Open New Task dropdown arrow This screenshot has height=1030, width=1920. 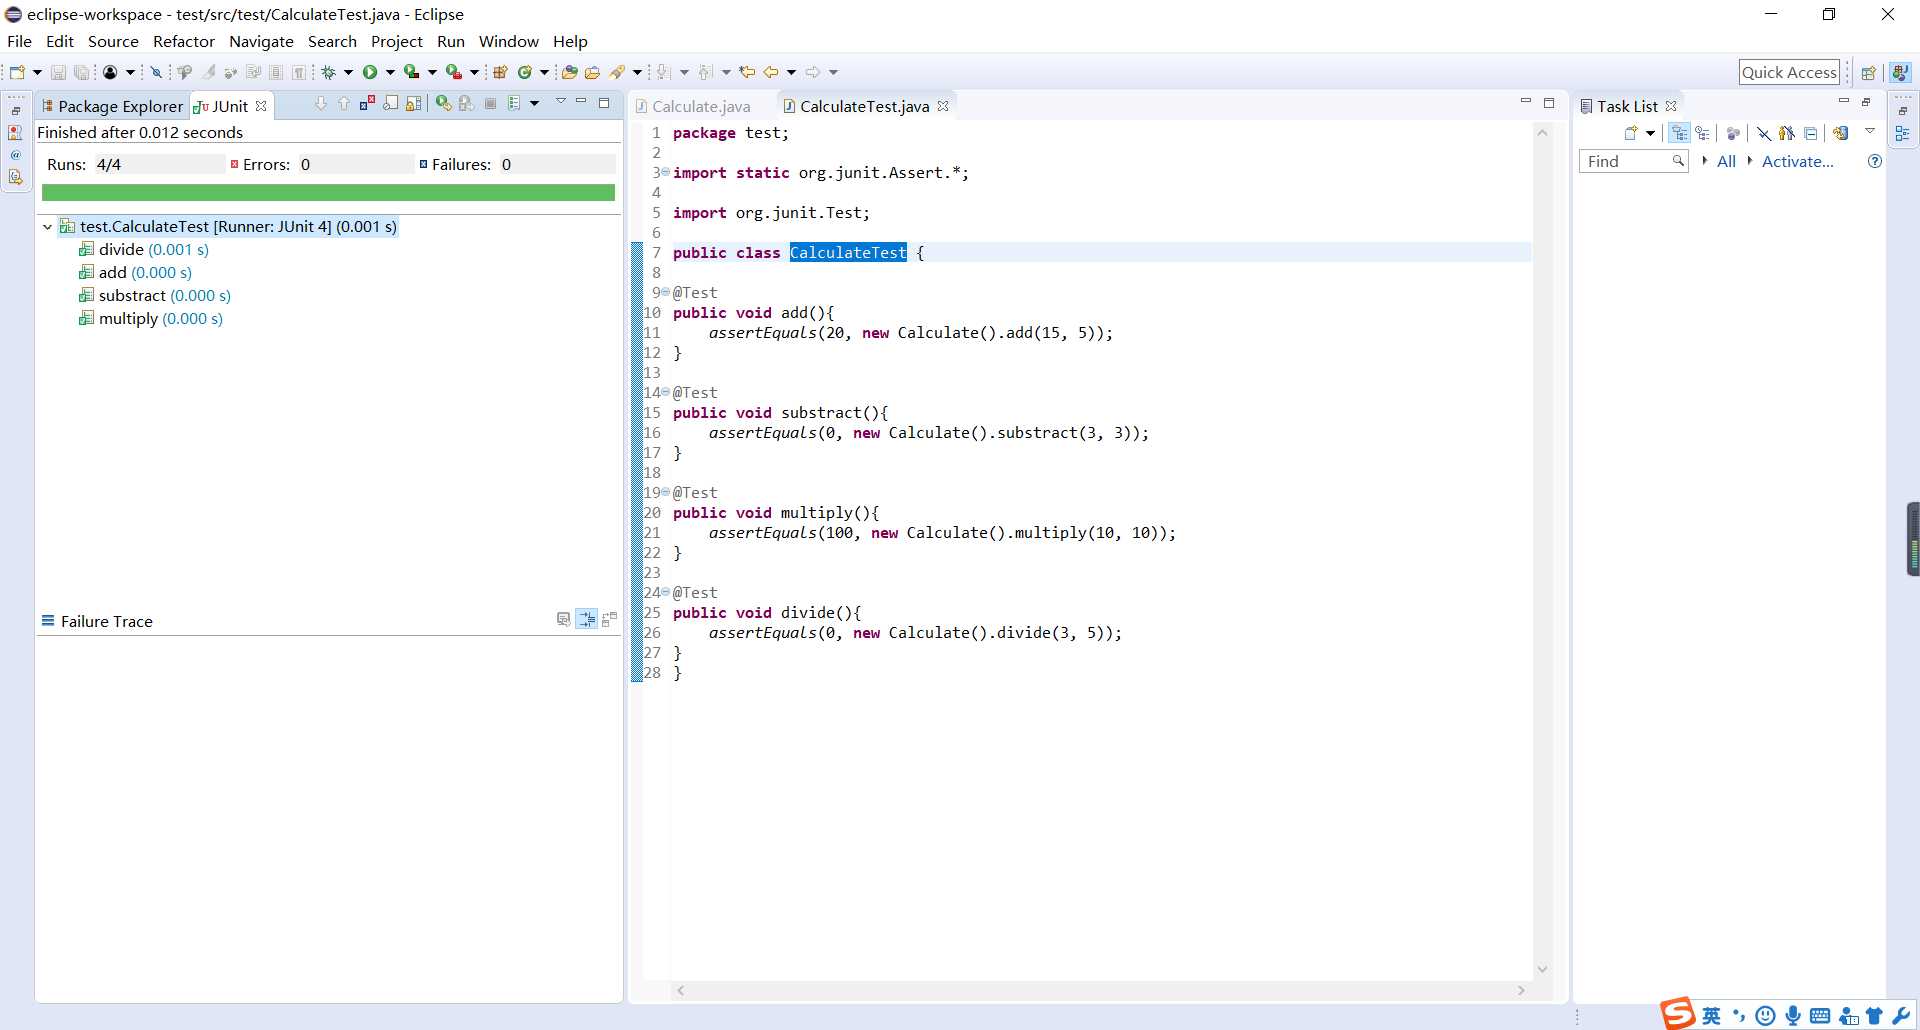point(1651,133)
